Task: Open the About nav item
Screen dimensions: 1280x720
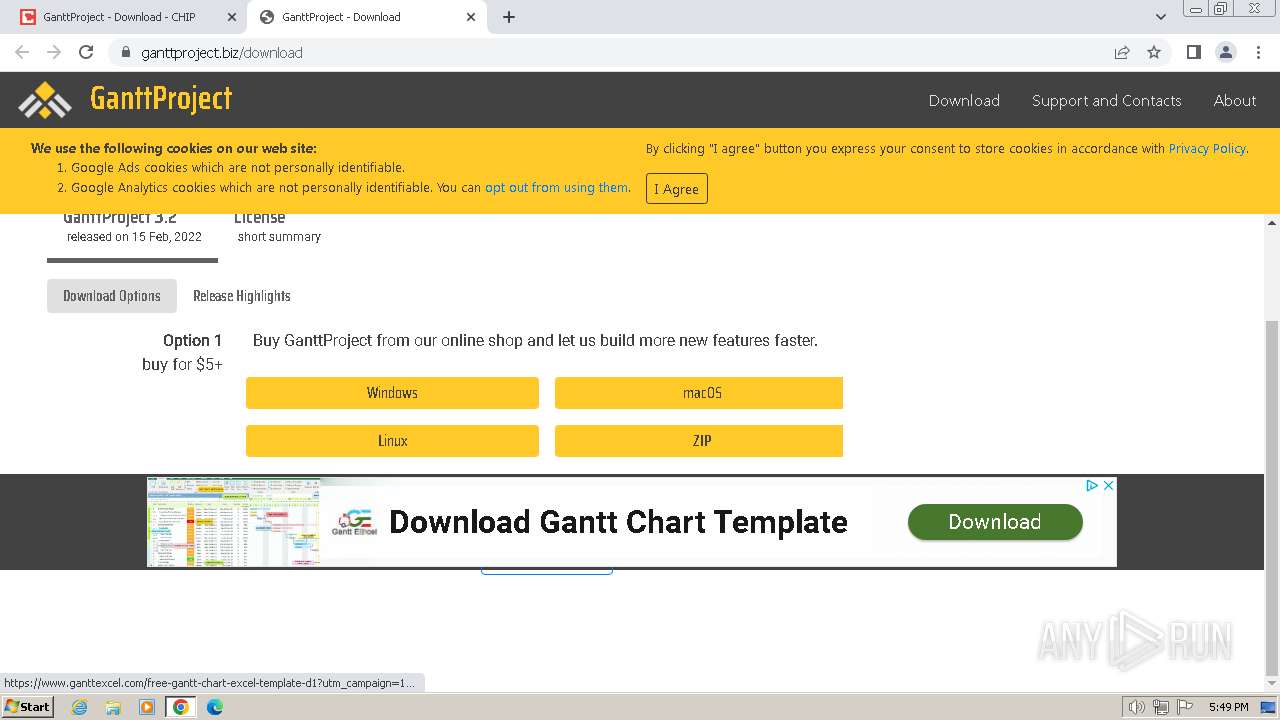Action: 1235,100
